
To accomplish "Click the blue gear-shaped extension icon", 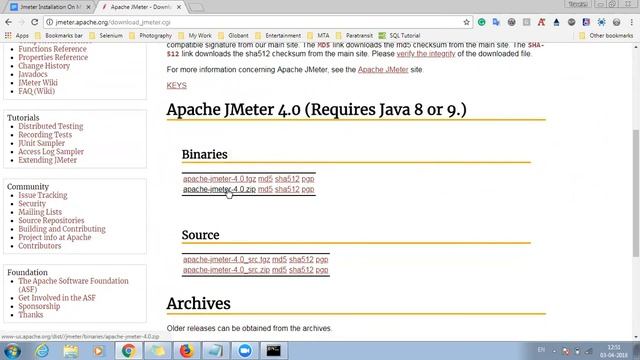I will [601, 22].
